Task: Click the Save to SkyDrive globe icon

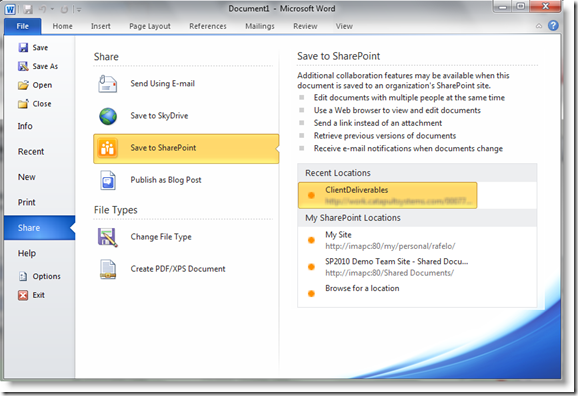Action: (108, 116)
